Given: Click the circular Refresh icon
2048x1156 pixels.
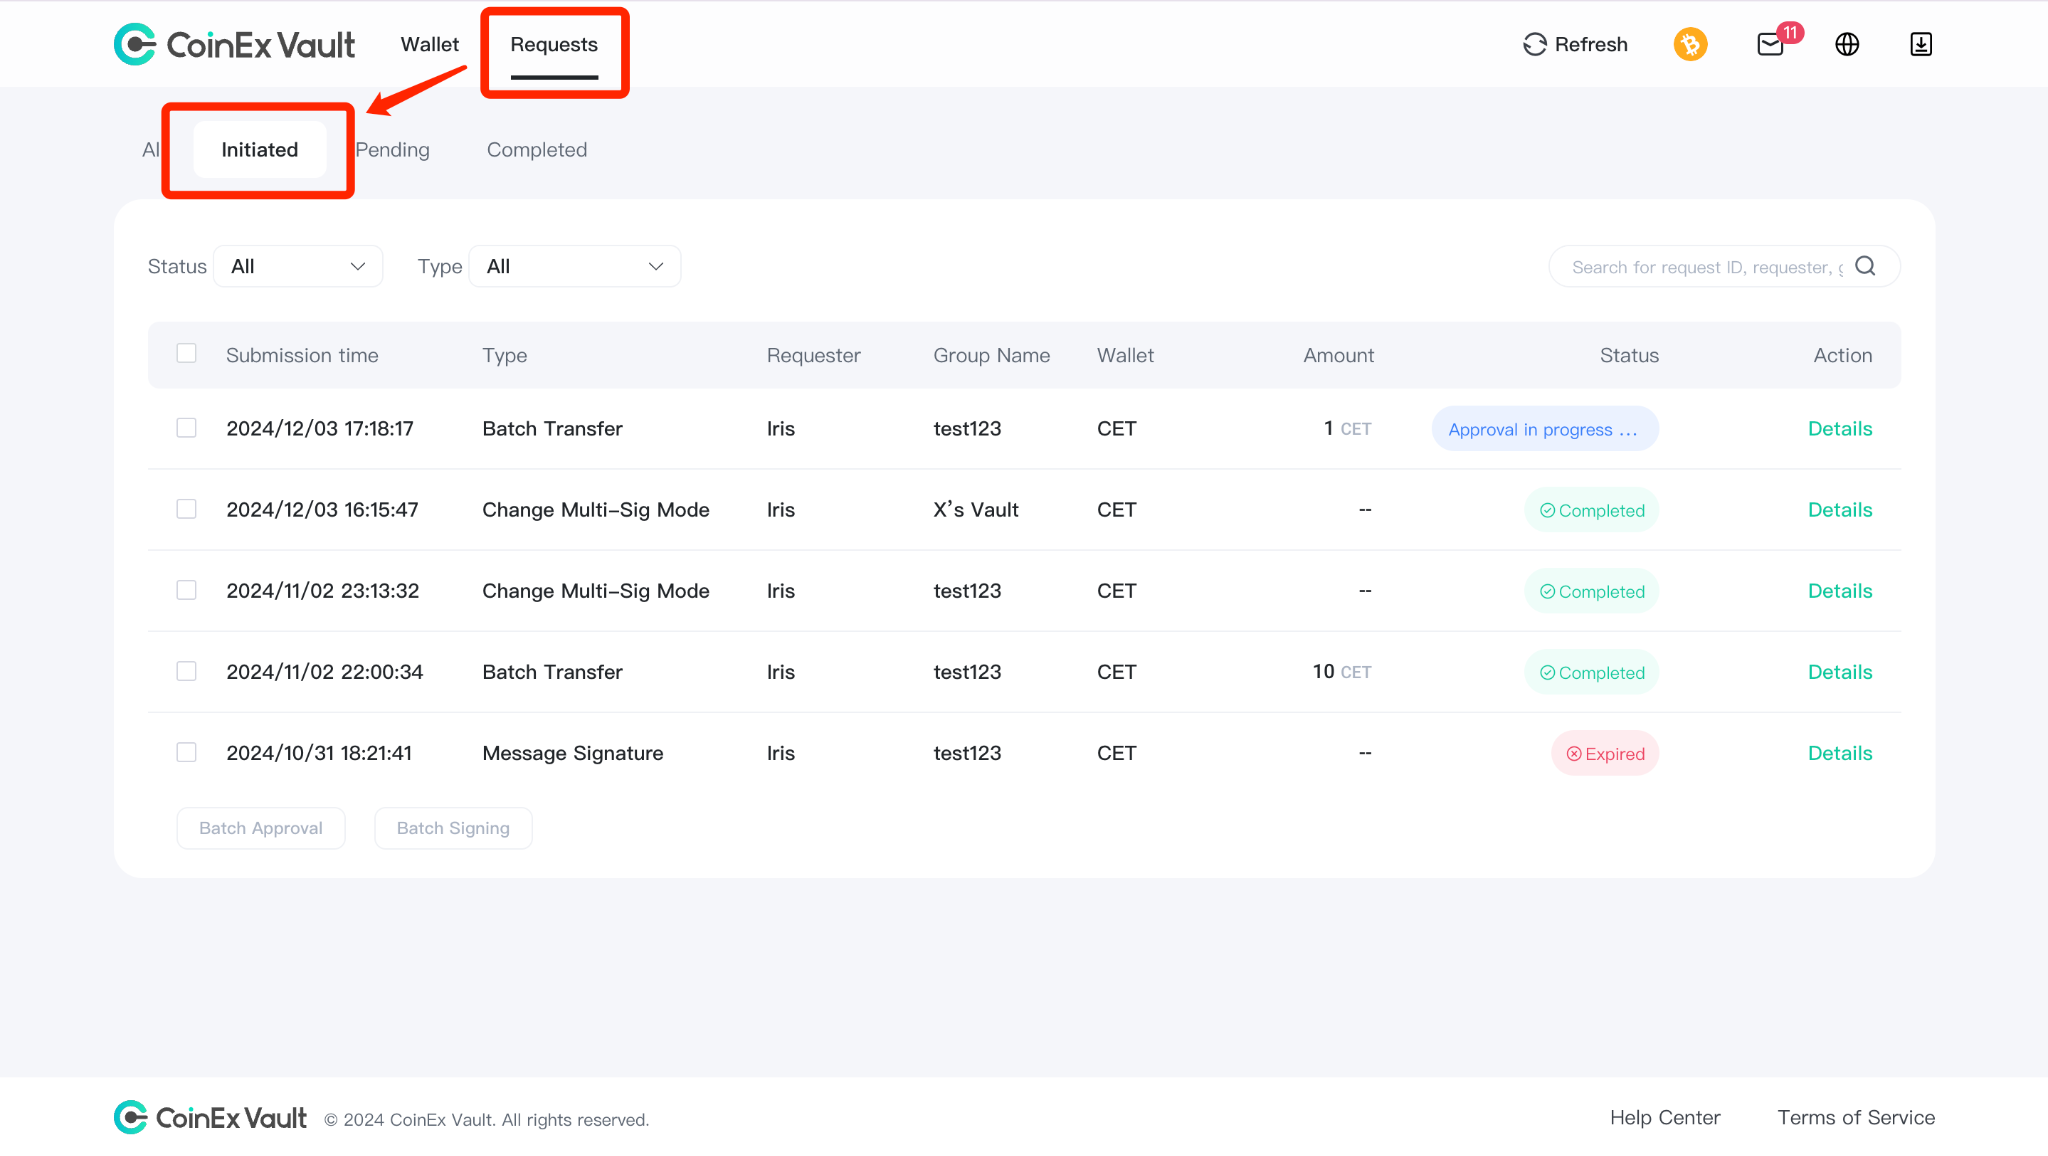Looking at the screenshot, I should tap(1535, 44).
